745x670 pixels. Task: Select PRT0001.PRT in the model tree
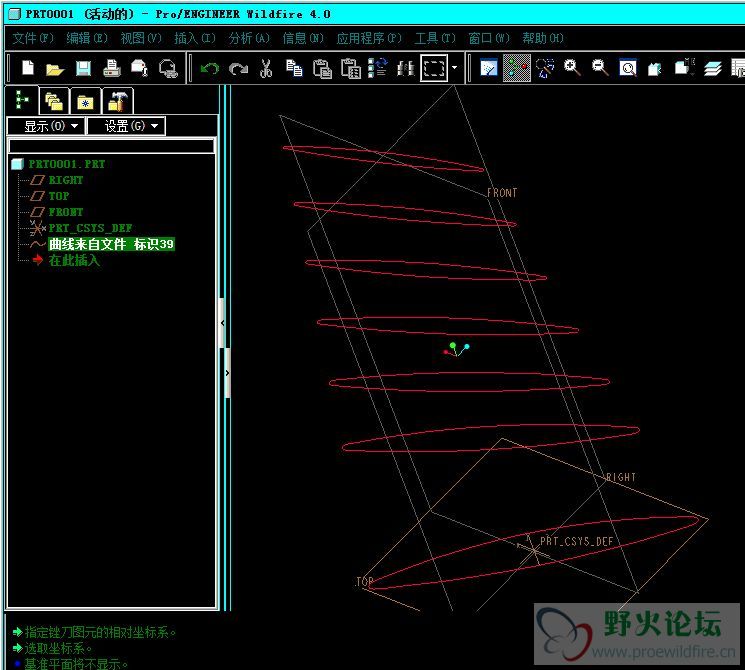tap(66, 164)
